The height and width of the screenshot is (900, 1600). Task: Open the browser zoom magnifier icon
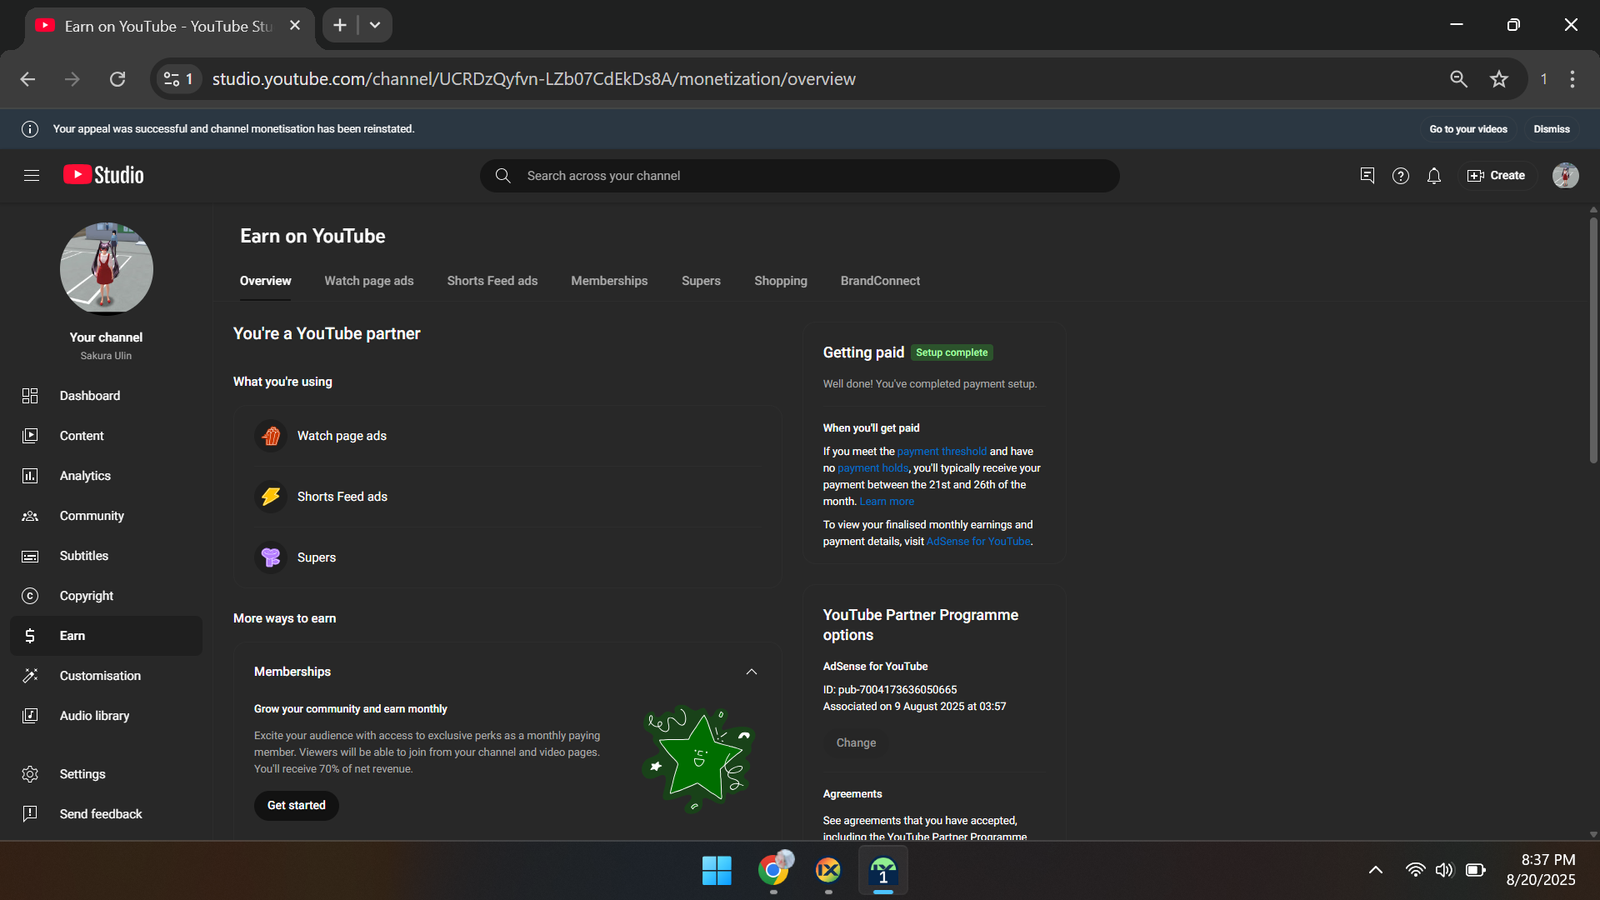point(1459,79)
